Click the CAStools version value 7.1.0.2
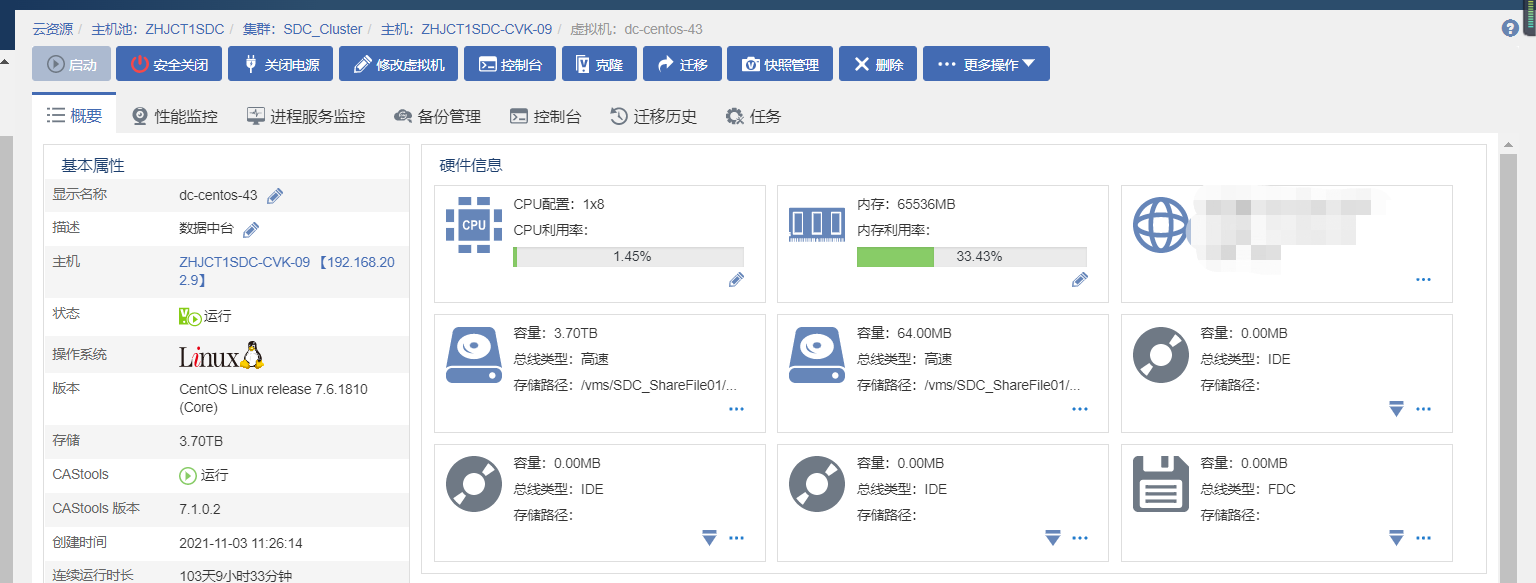This screenshot has height=583, width=1536. [200, 509]
